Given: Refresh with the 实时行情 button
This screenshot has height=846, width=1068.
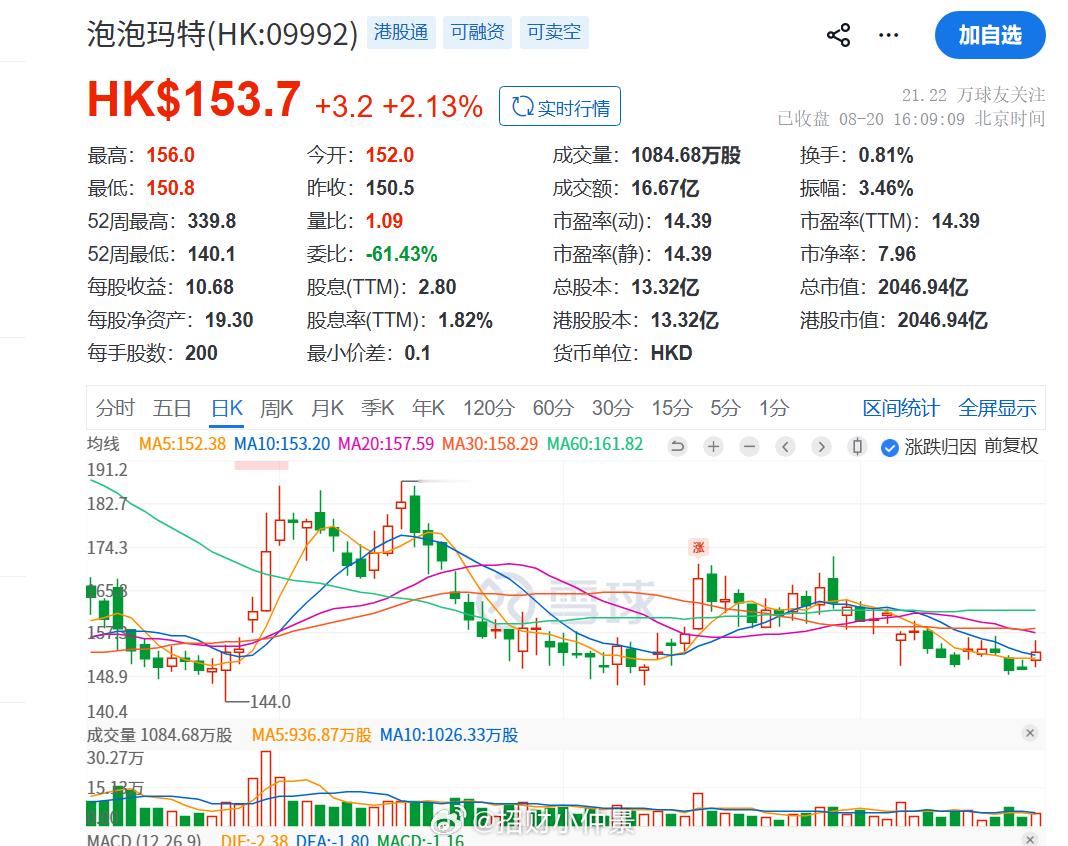Looking at the screenshot, I should coord(560,106).
